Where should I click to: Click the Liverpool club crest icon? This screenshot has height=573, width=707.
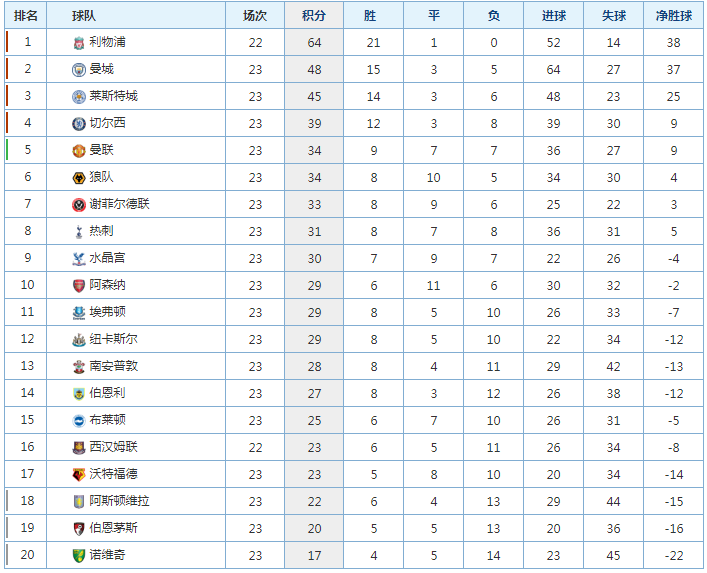[x=79, y=43]
